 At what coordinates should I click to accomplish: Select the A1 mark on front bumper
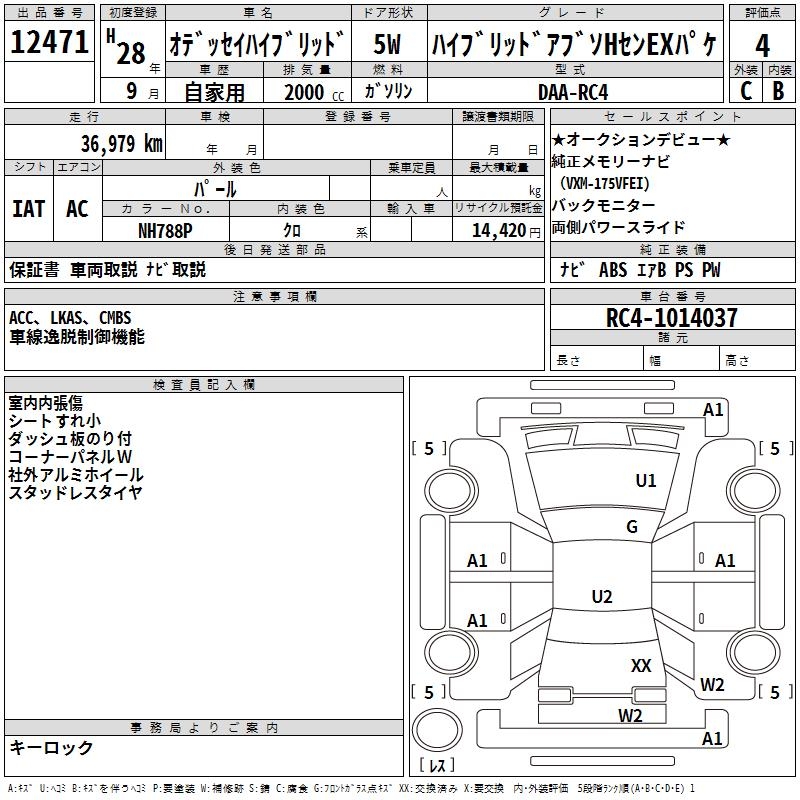tap(713, 410)
